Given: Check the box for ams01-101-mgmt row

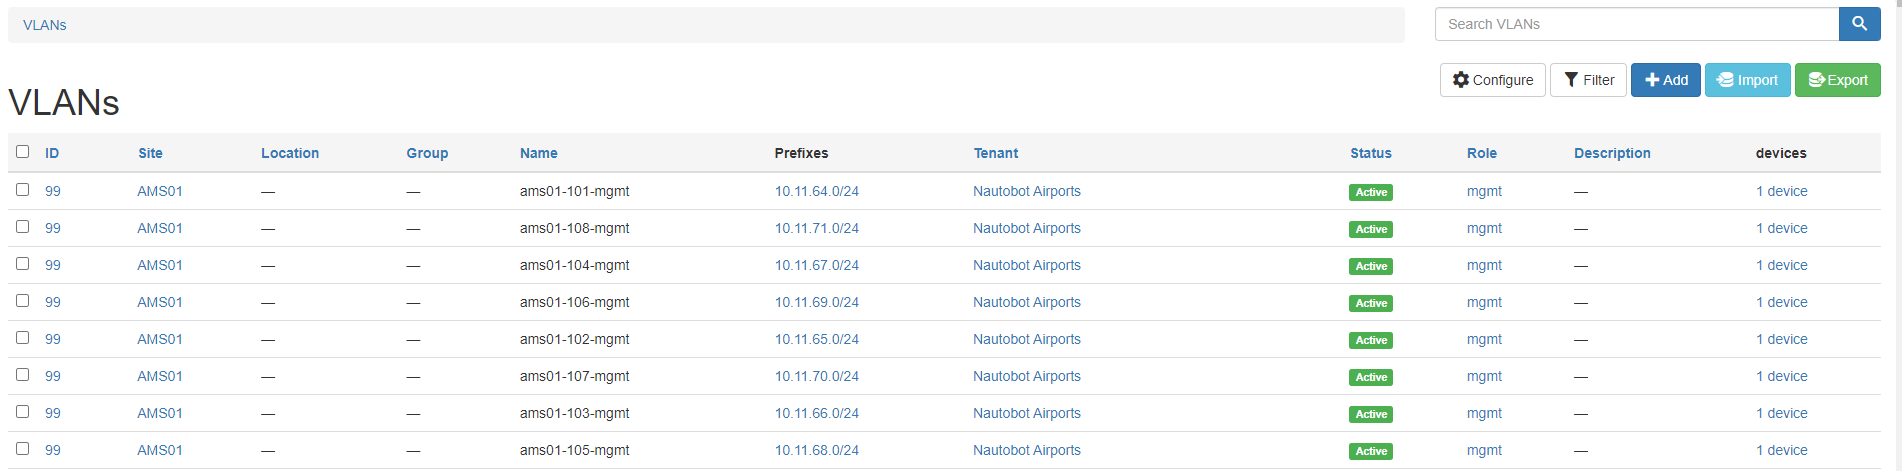Looking at the screenshot, I should 23,190.
